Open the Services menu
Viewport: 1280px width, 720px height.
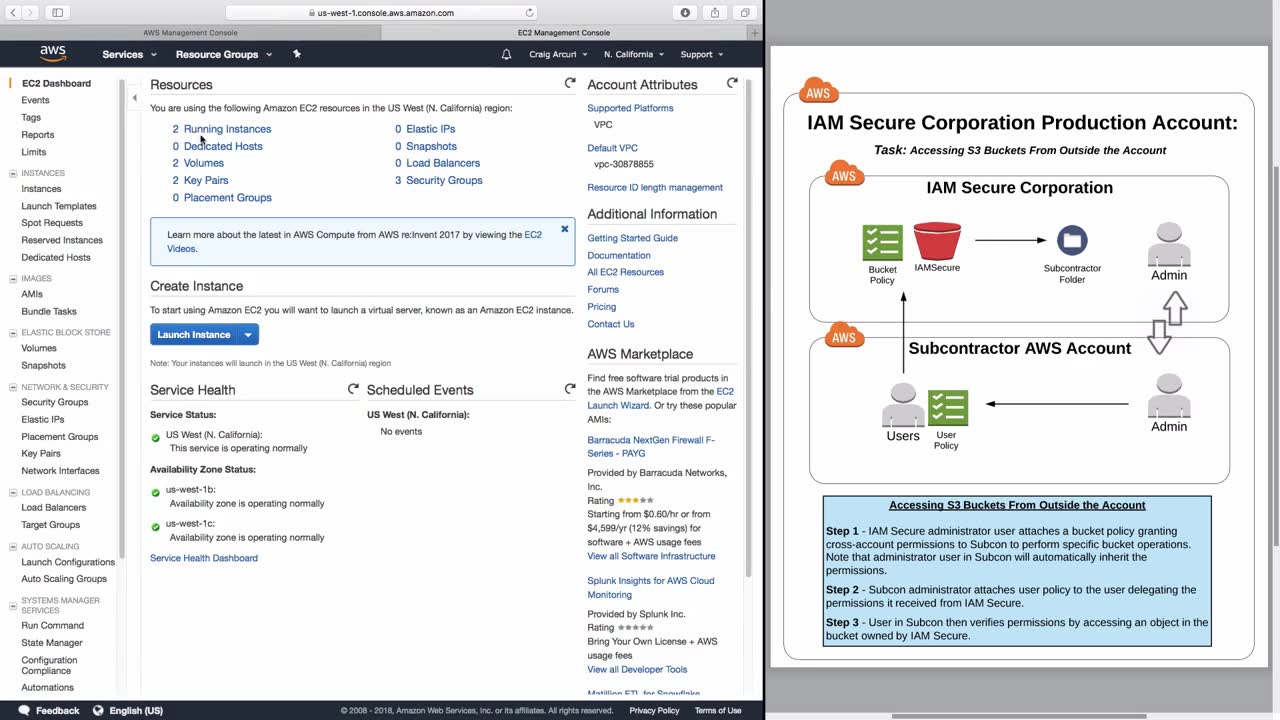[x=129, y=54]
